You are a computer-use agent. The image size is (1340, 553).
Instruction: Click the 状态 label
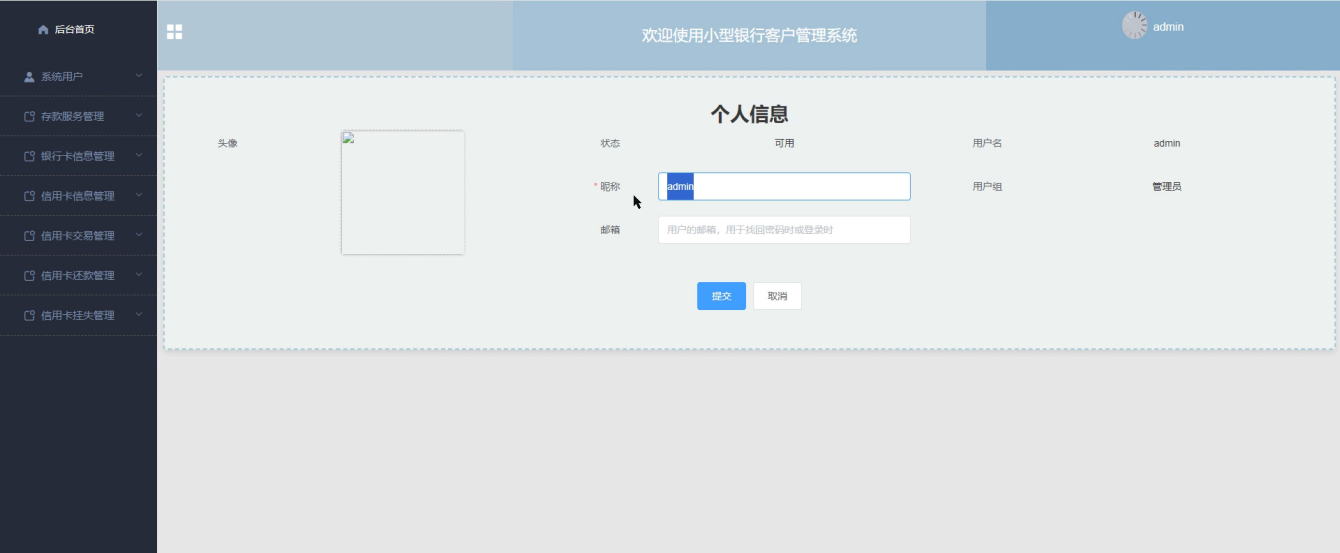(x=610, y=143)
